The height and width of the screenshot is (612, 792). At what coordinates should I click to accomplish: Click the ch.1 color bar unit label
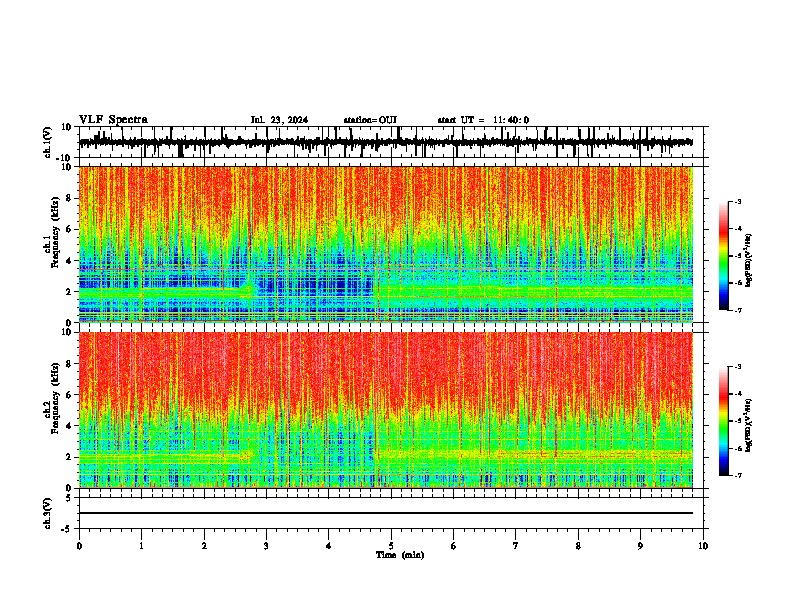pyautogui.click(x=749, y=261)
